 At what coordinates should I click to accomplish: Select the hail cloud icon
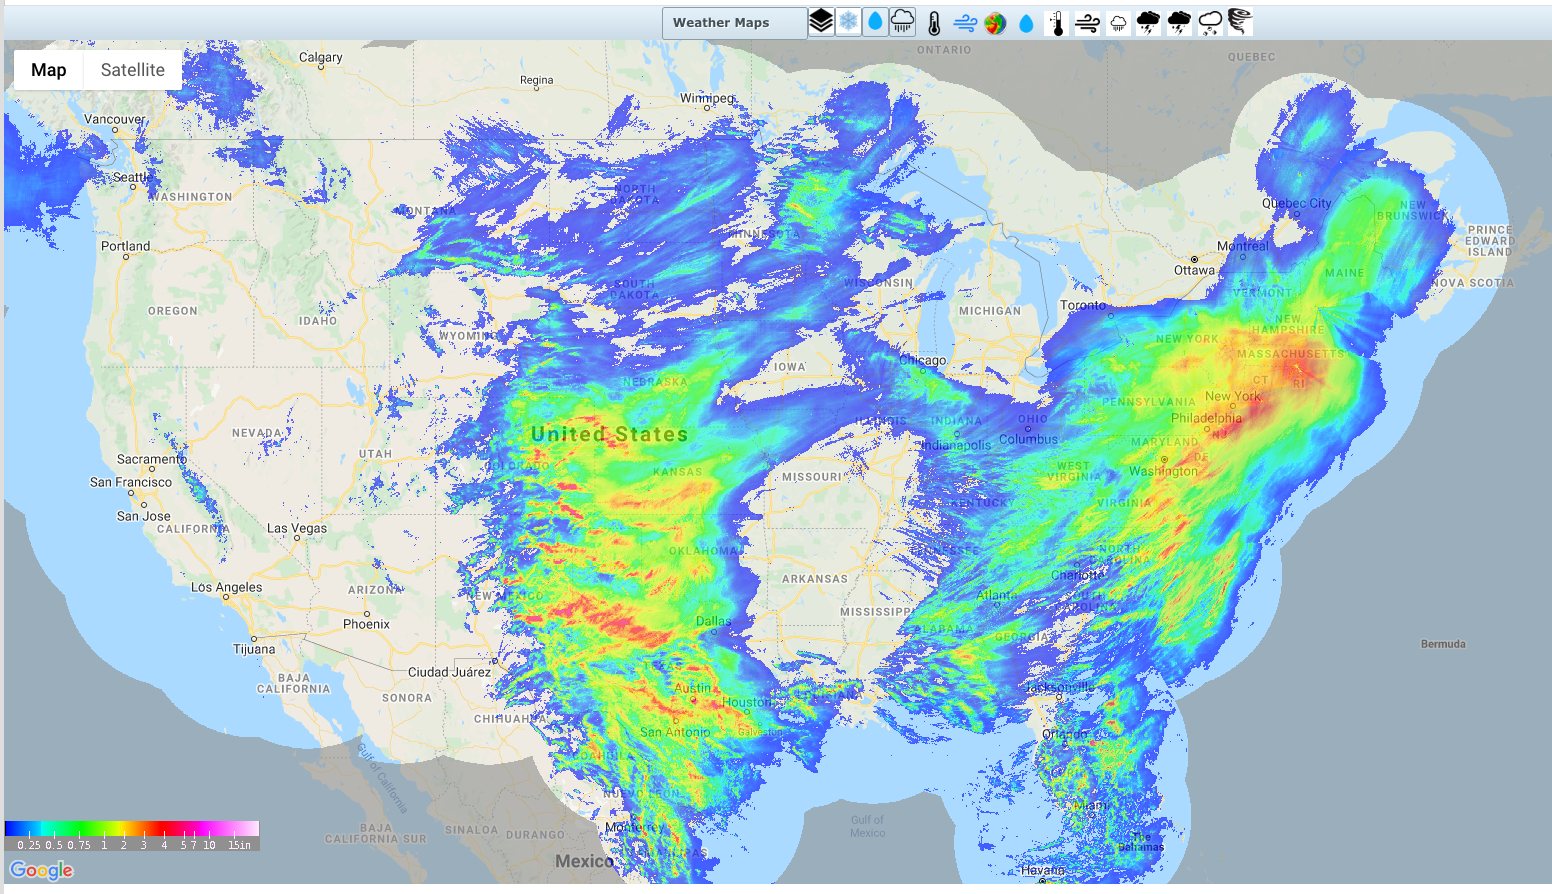(x=1210, y=23)
